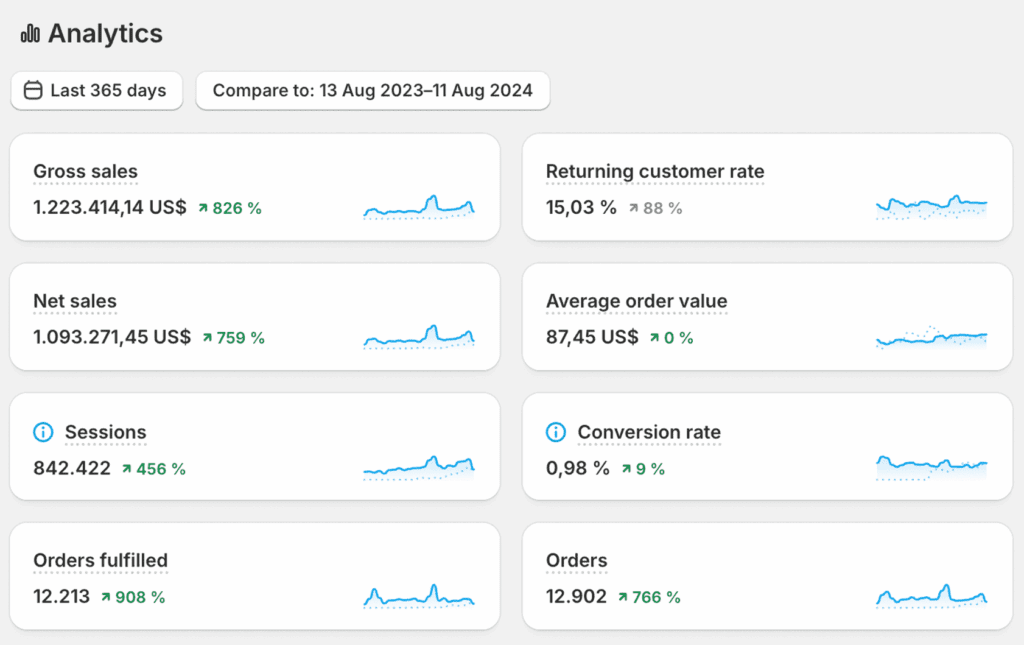Open the Net sales report
This screenshot has width=1024, height=645.
click(x=75, y=301)
